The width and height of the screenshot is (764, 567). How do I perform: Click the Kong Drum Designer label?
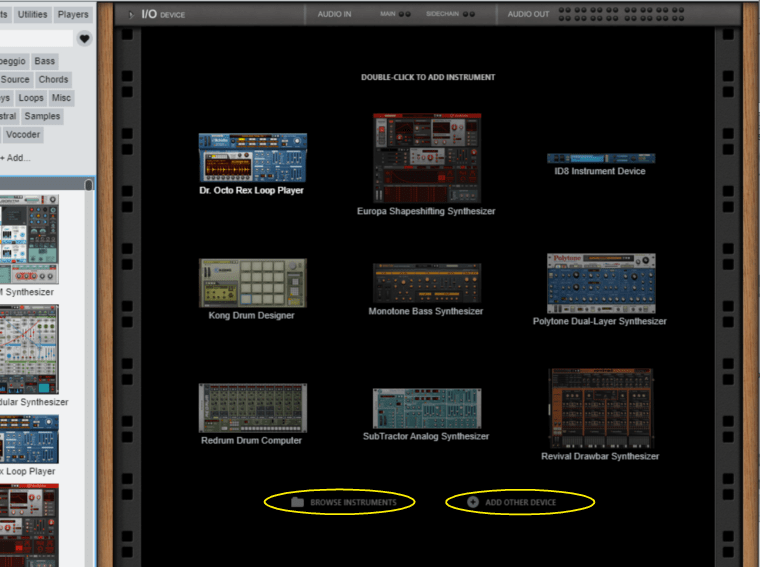tap(251, 316)
